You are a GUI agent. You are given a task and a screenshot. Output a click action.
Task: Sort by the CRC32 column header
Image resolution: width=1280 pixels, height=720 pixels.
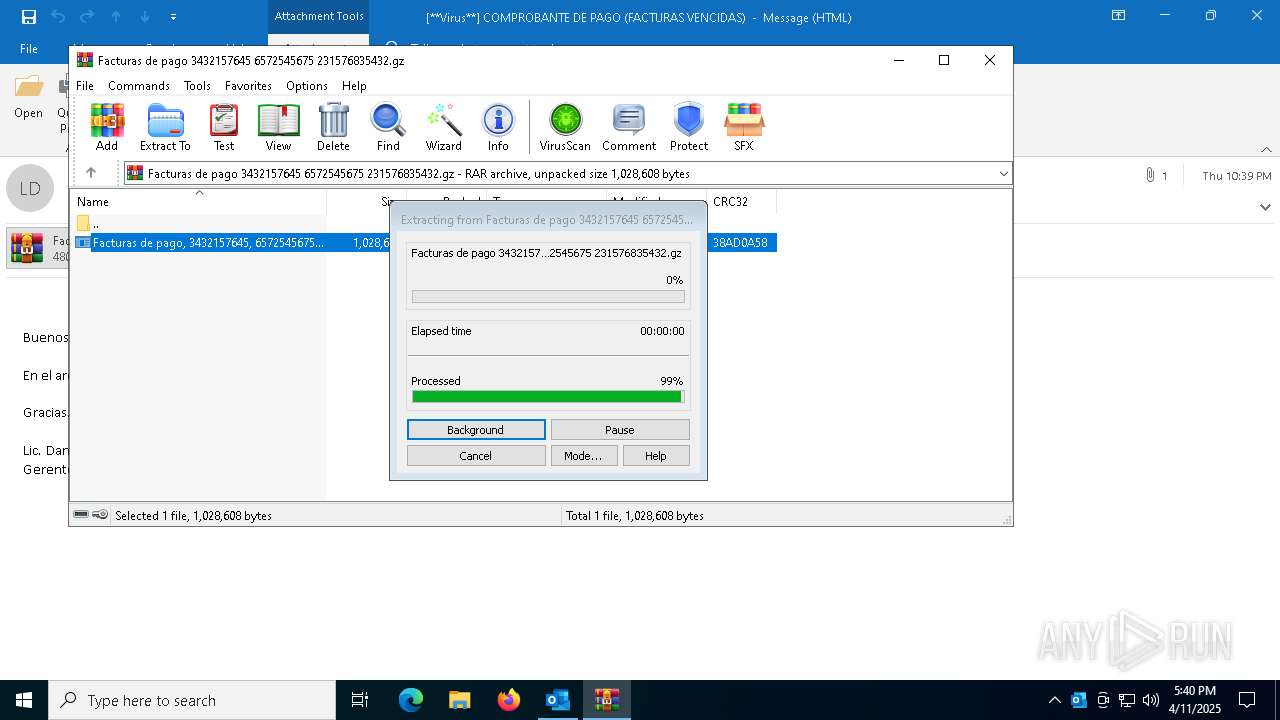pyautogui.click(x=741, y=201)
